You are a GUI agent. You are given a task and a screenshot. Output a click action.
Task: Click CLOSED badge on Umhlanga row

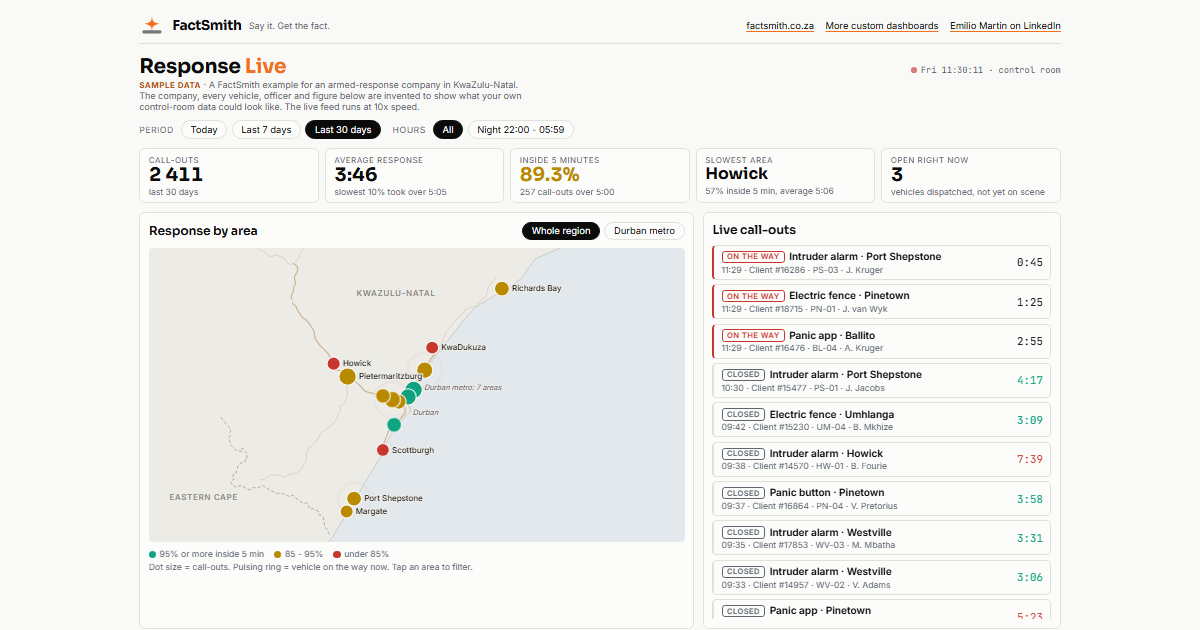(743, 414)
